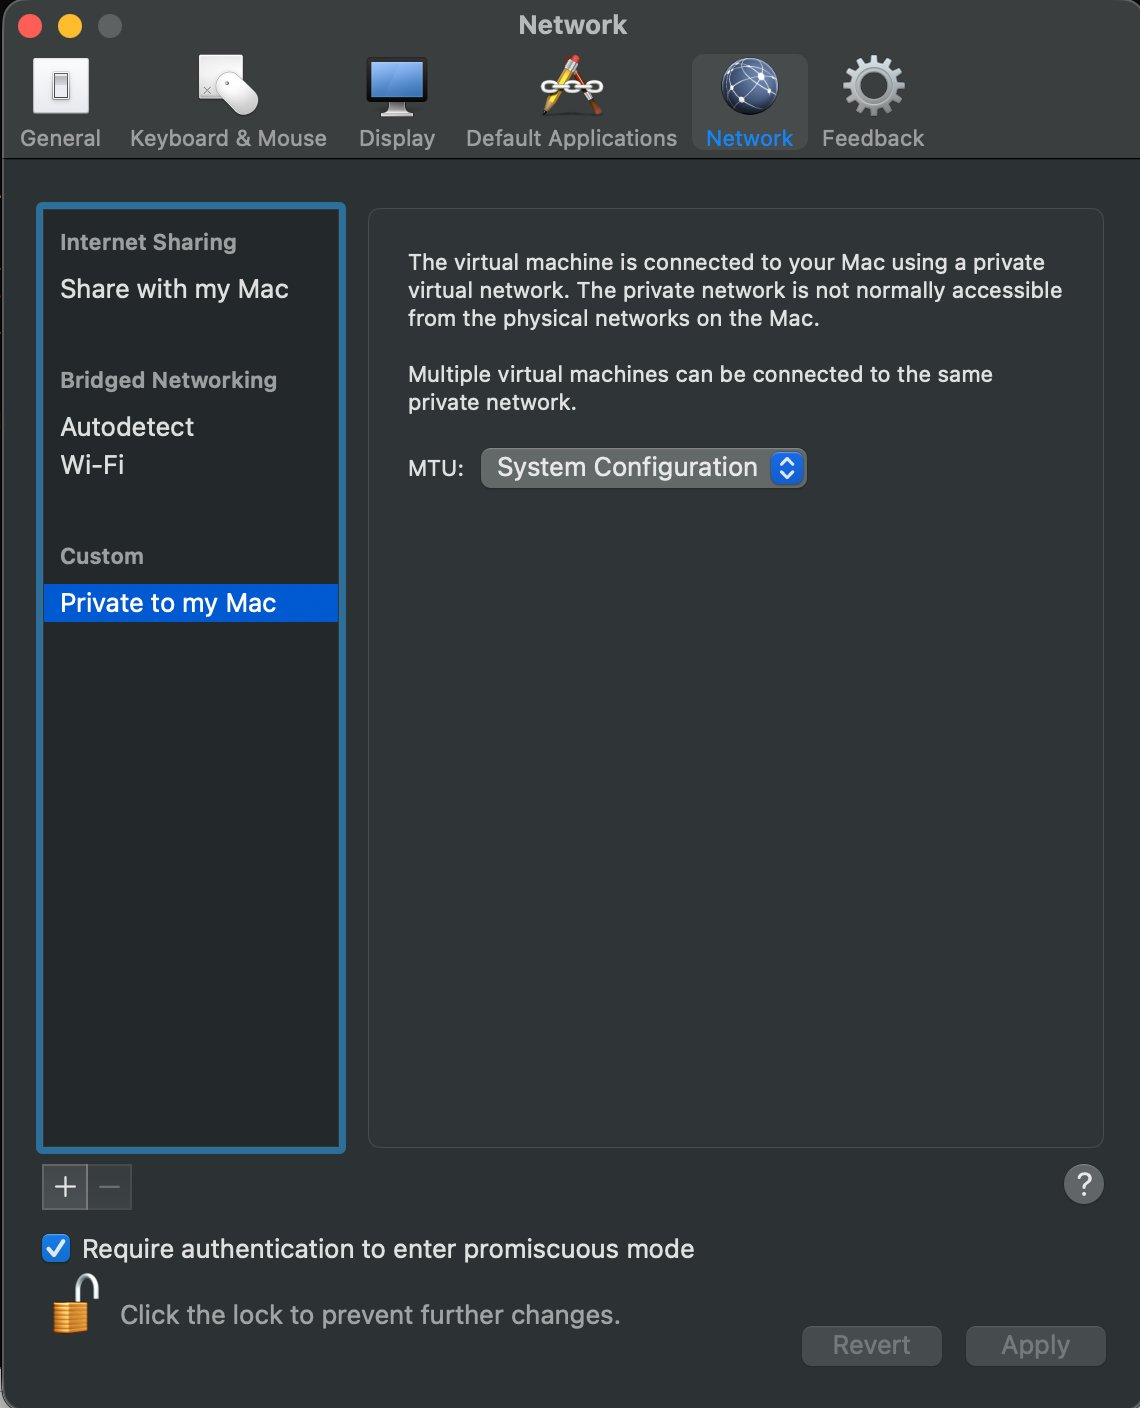This screenshot has width=1140, height=1408.
Task: Select Share with my Mac networking
Action: point(174,289)
